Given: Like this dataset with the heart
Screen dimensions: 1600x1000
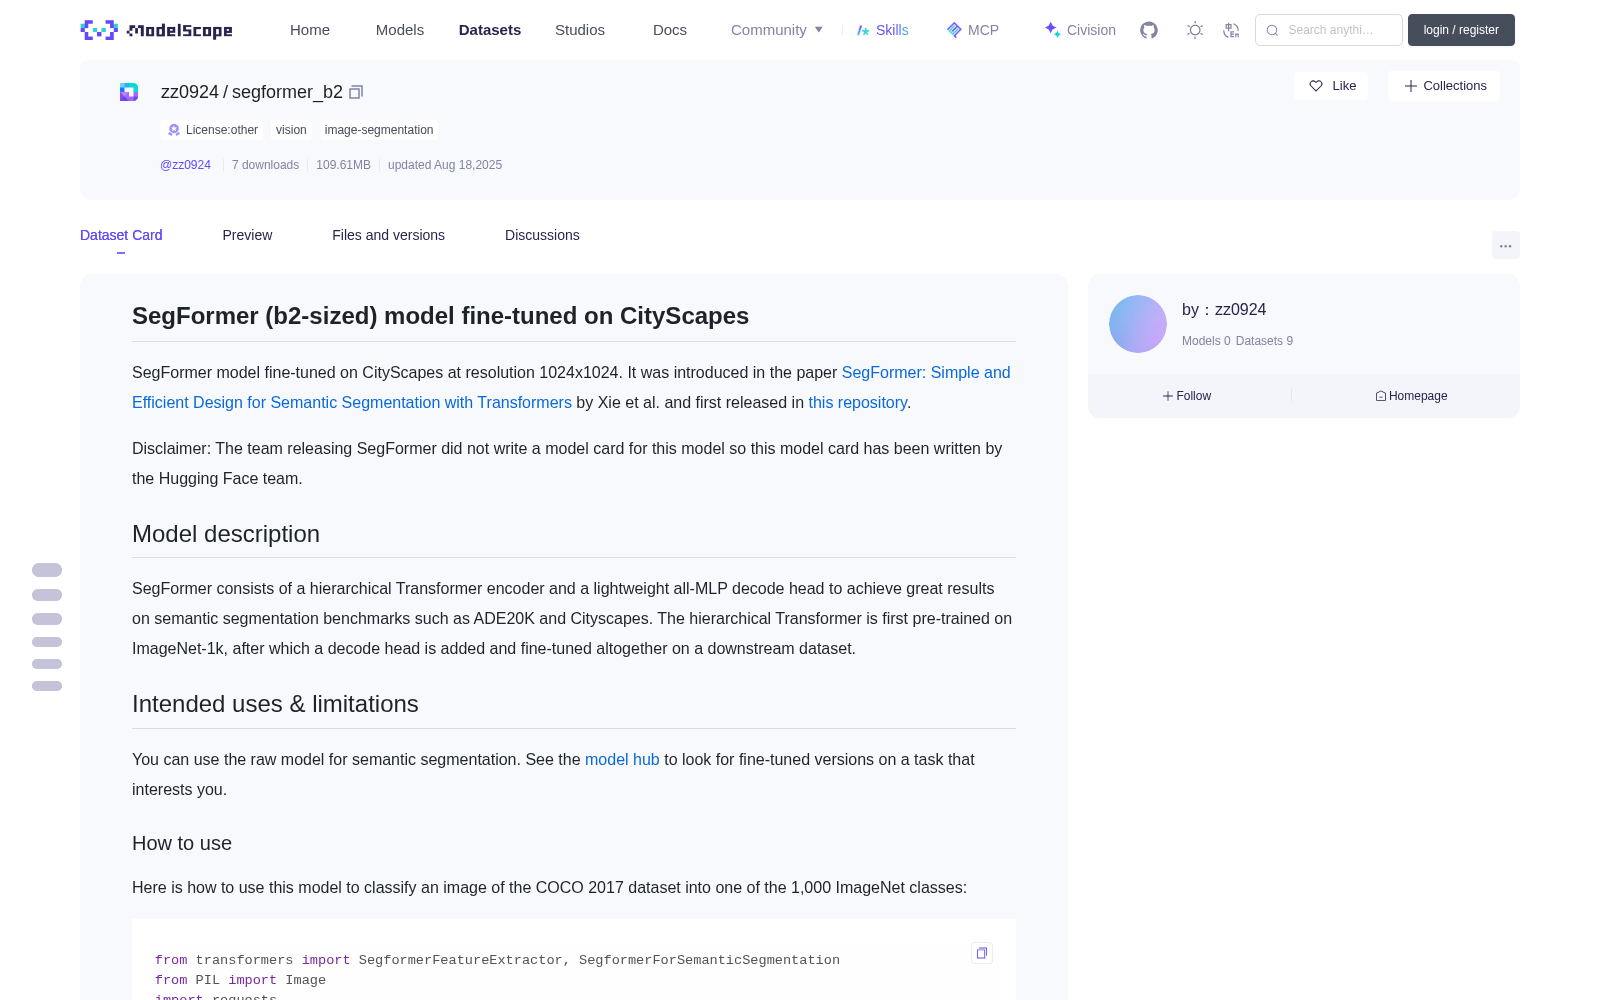Looking at the screenshot, I should pos(1331,86).
